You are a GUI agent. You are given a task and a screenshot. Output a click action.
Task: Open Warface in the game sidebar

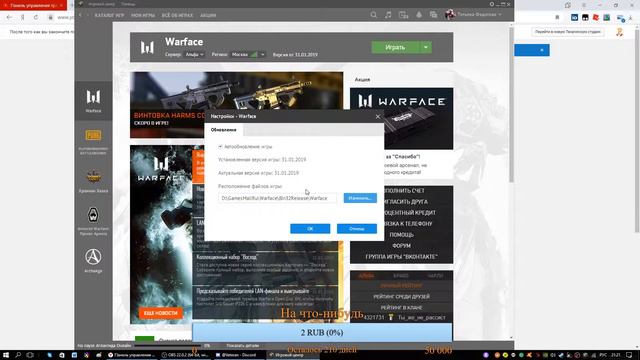coord(93,100)
